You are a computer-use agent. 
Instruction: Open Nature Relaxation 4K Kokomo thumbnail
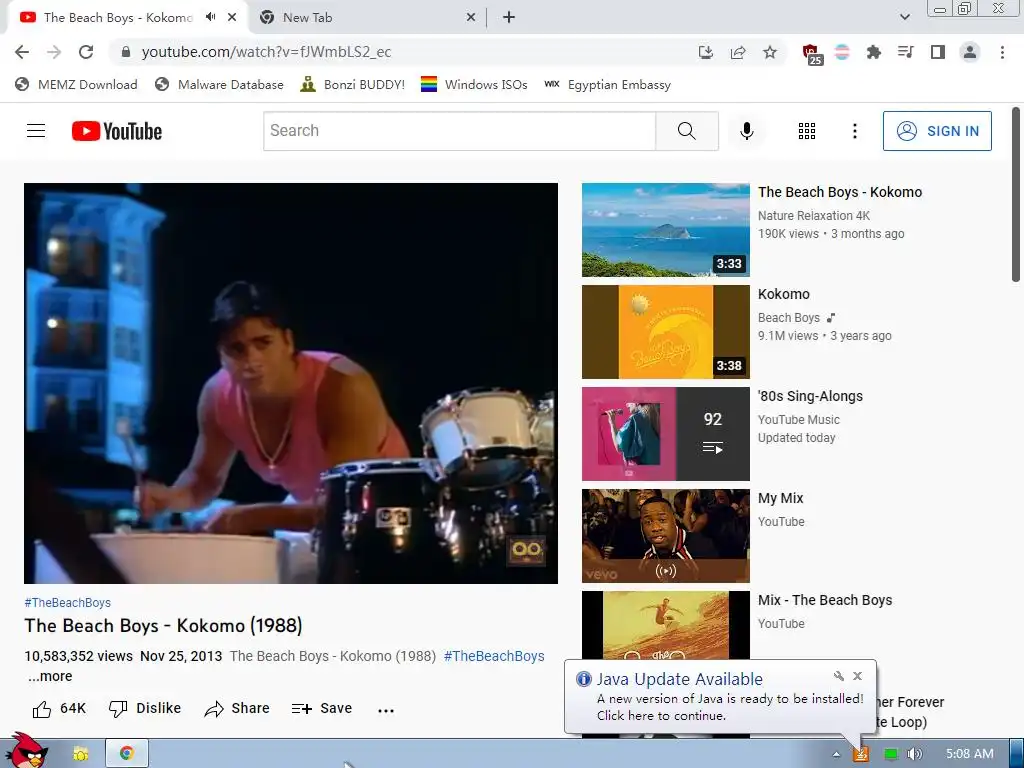(x=665, y=230)
